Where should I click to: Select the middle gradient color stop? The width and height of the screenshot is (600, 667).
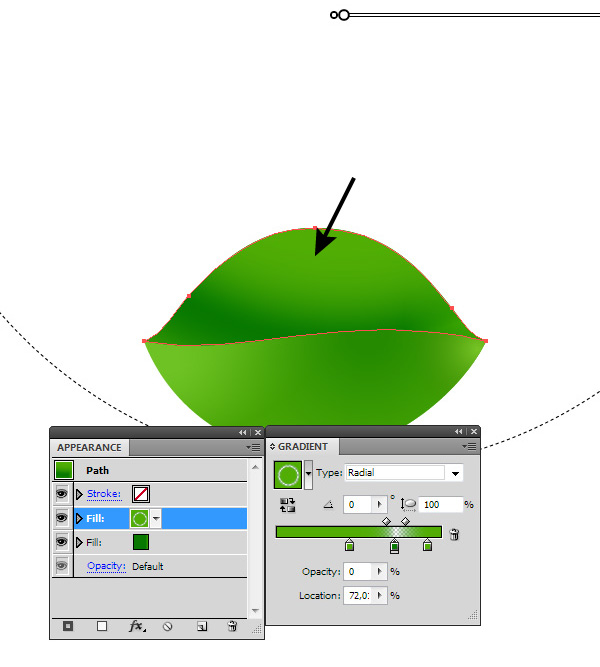pos(394,546)
